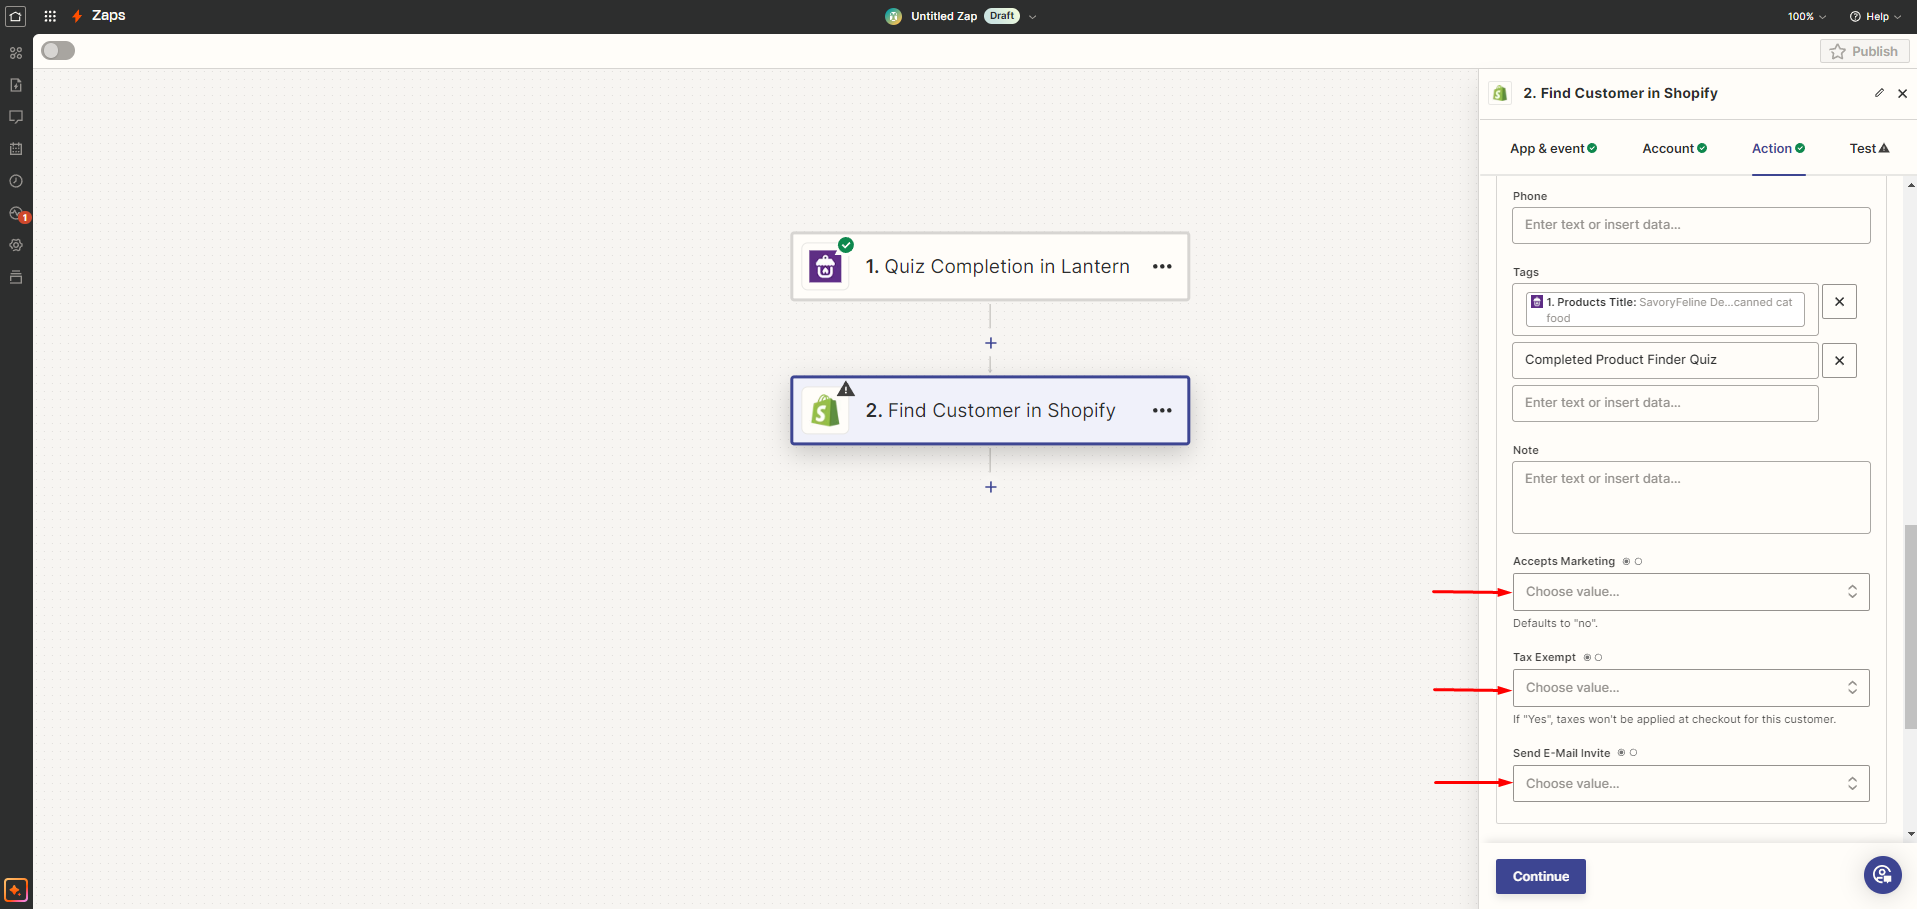Switch to the Account tab
The height and width of the screenshot is (909, 1917).
click(x=1674, y=148)
